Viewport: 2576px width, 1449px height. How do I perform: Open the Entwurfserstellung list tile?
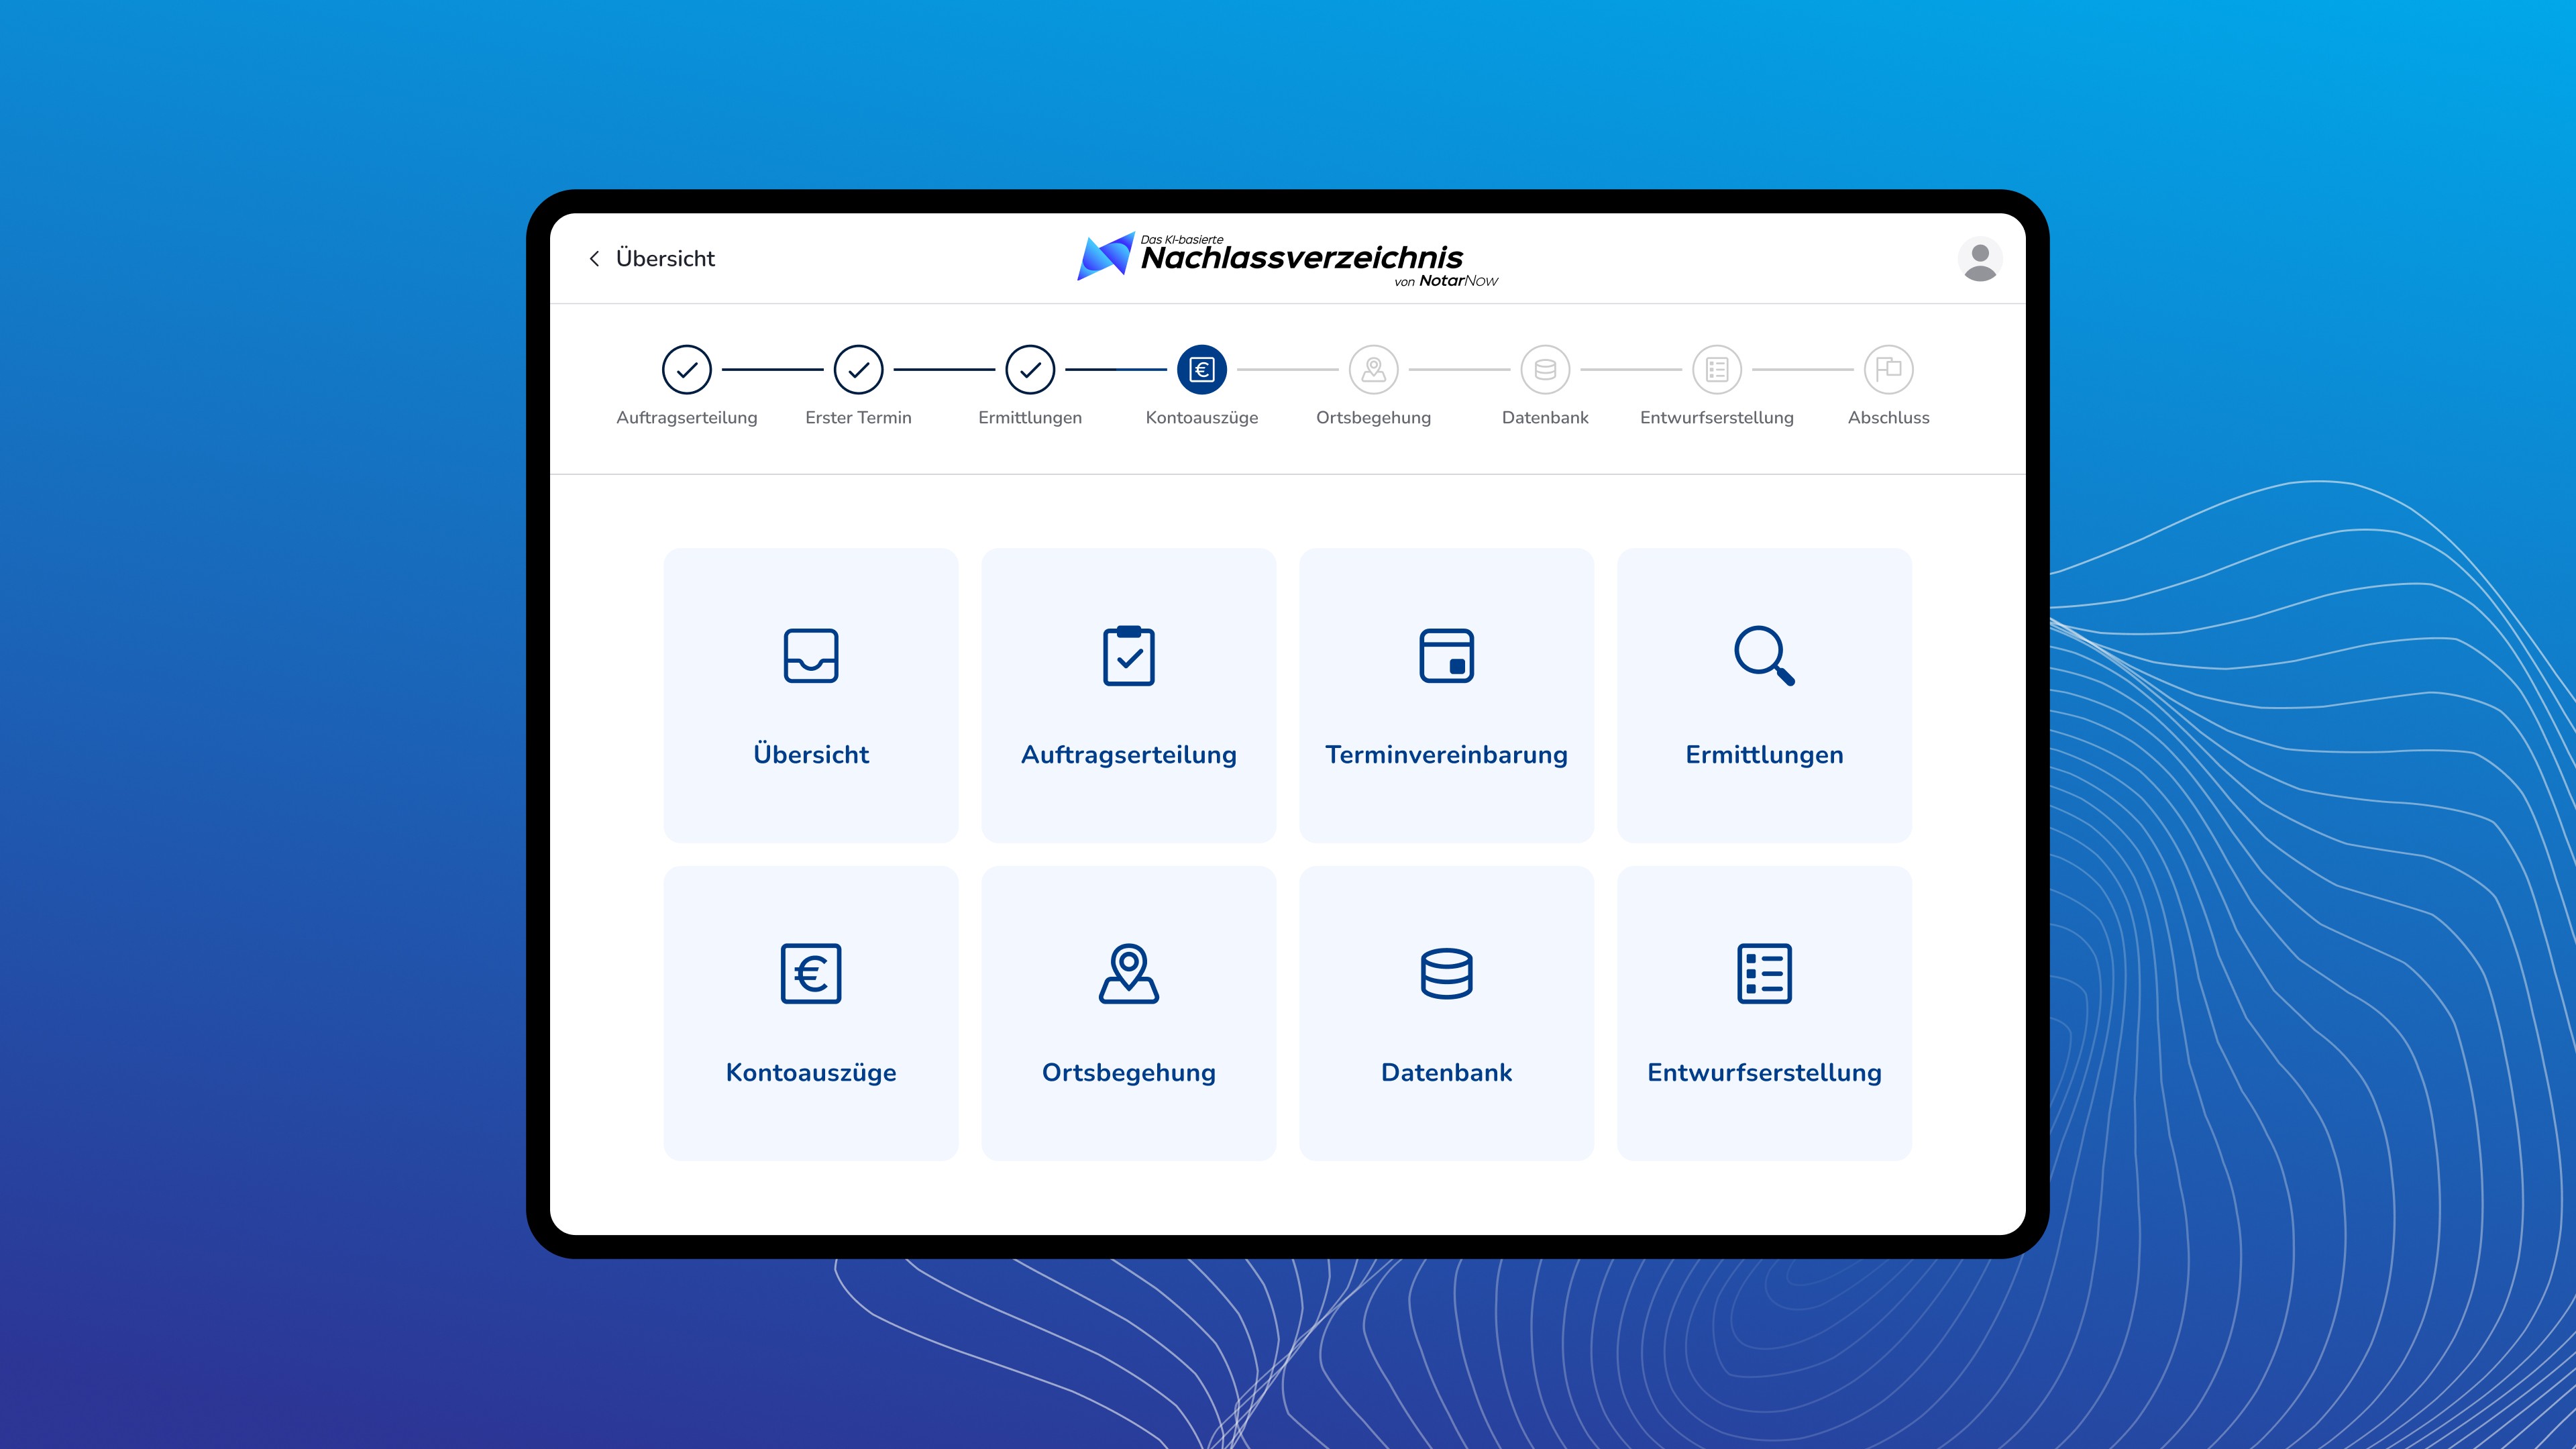(x=1764, y=1012)
